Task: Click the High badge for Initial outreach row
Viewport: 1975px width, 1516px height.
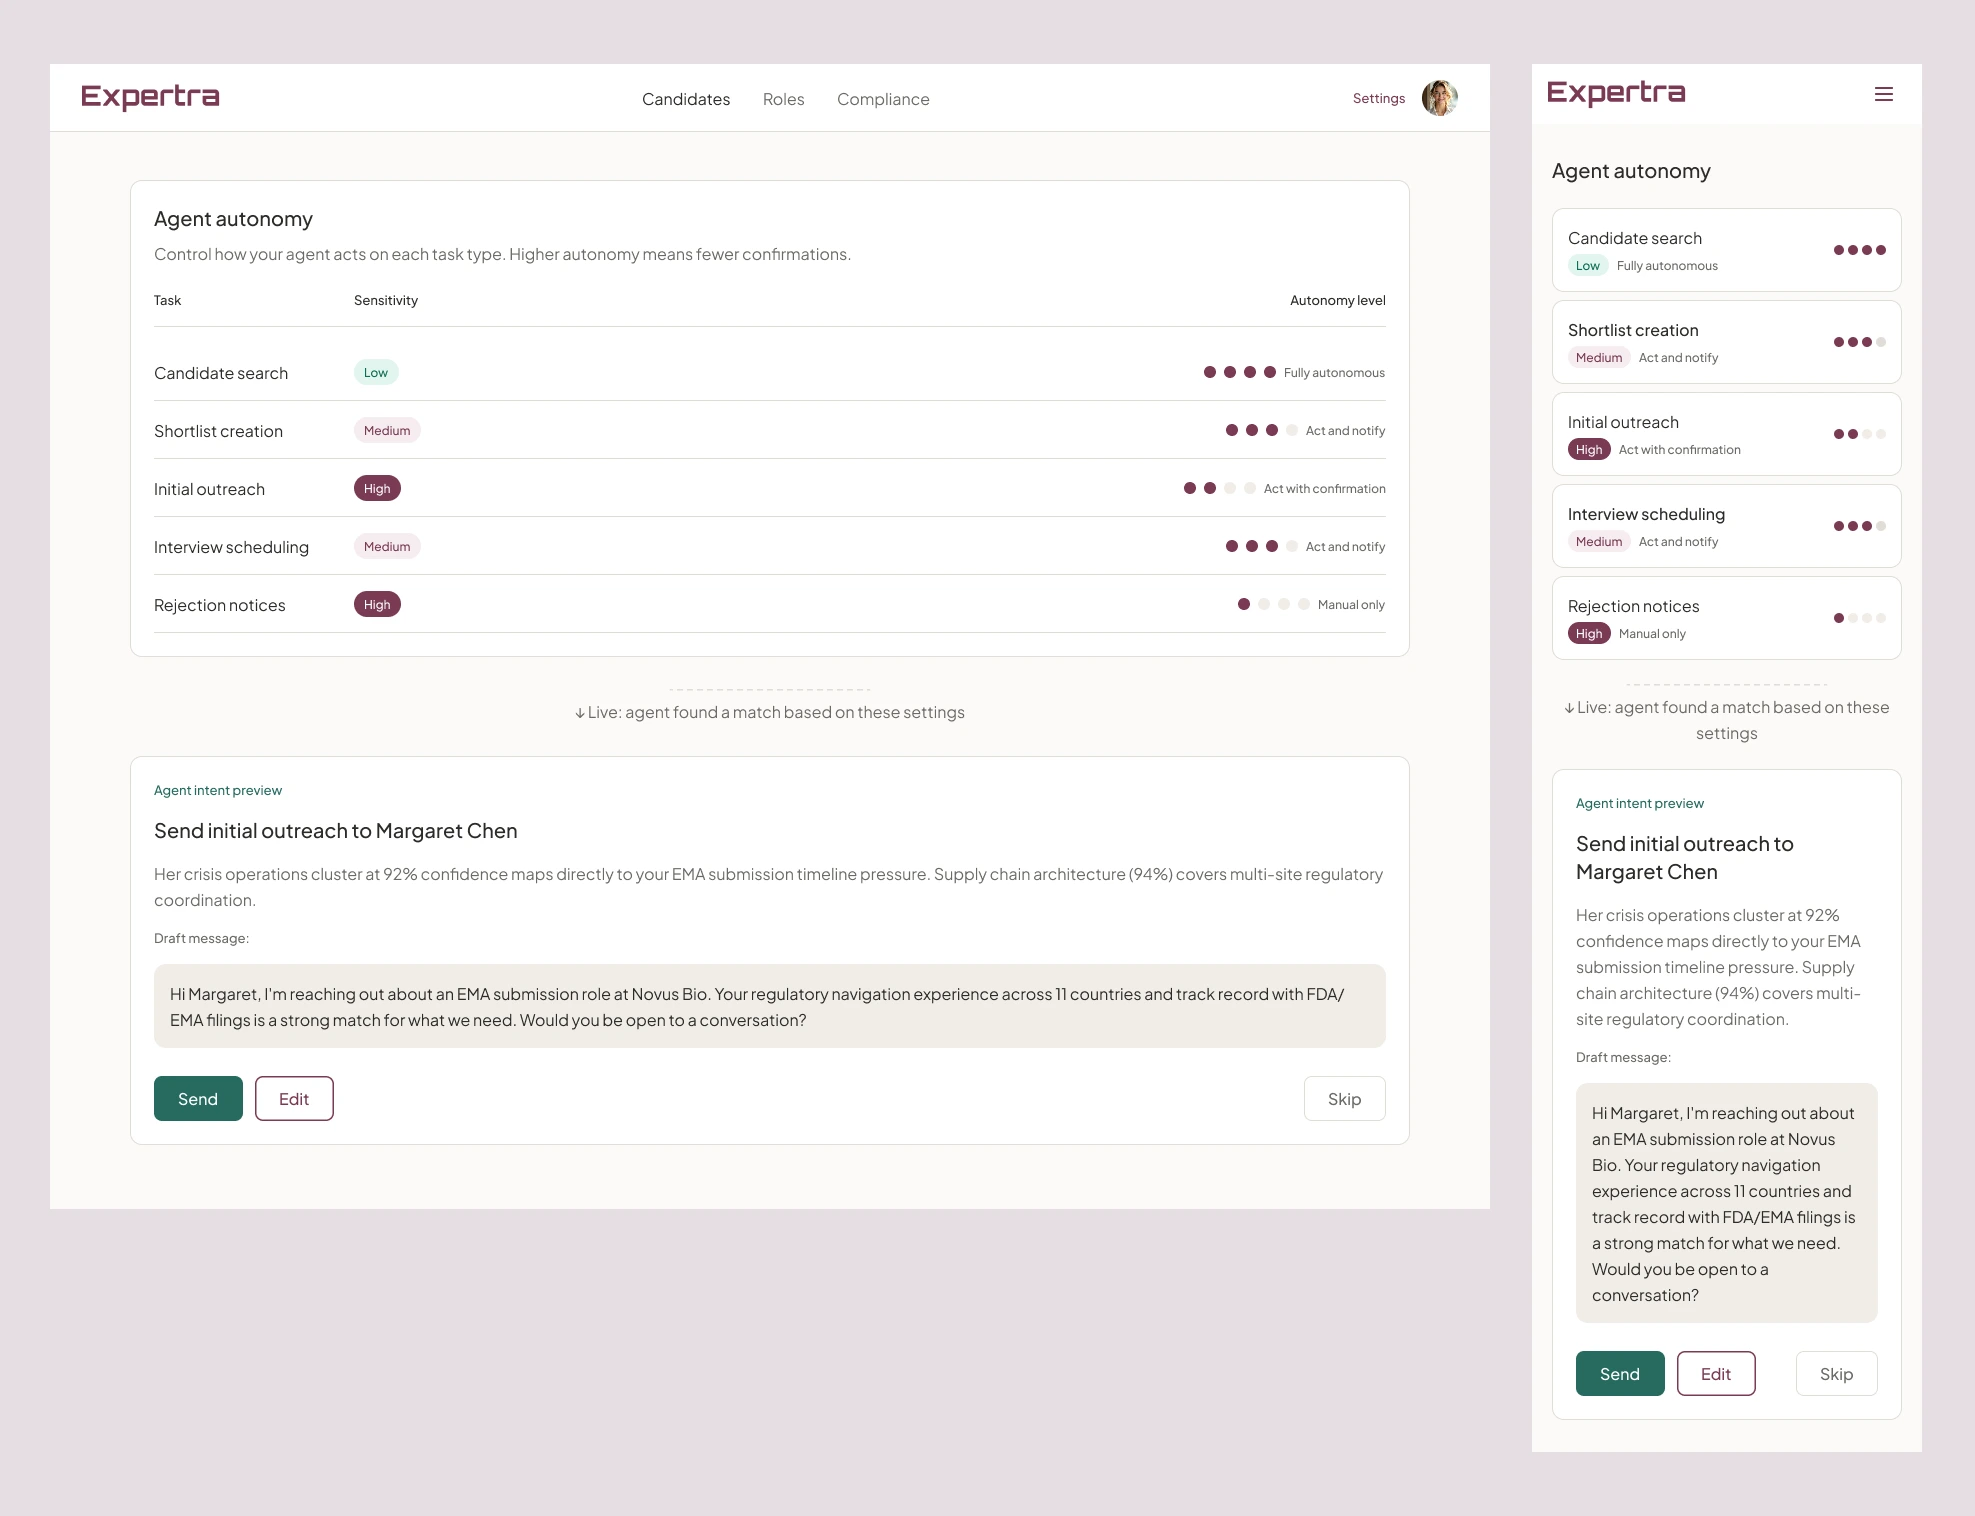Action: (x=377, y=489)
